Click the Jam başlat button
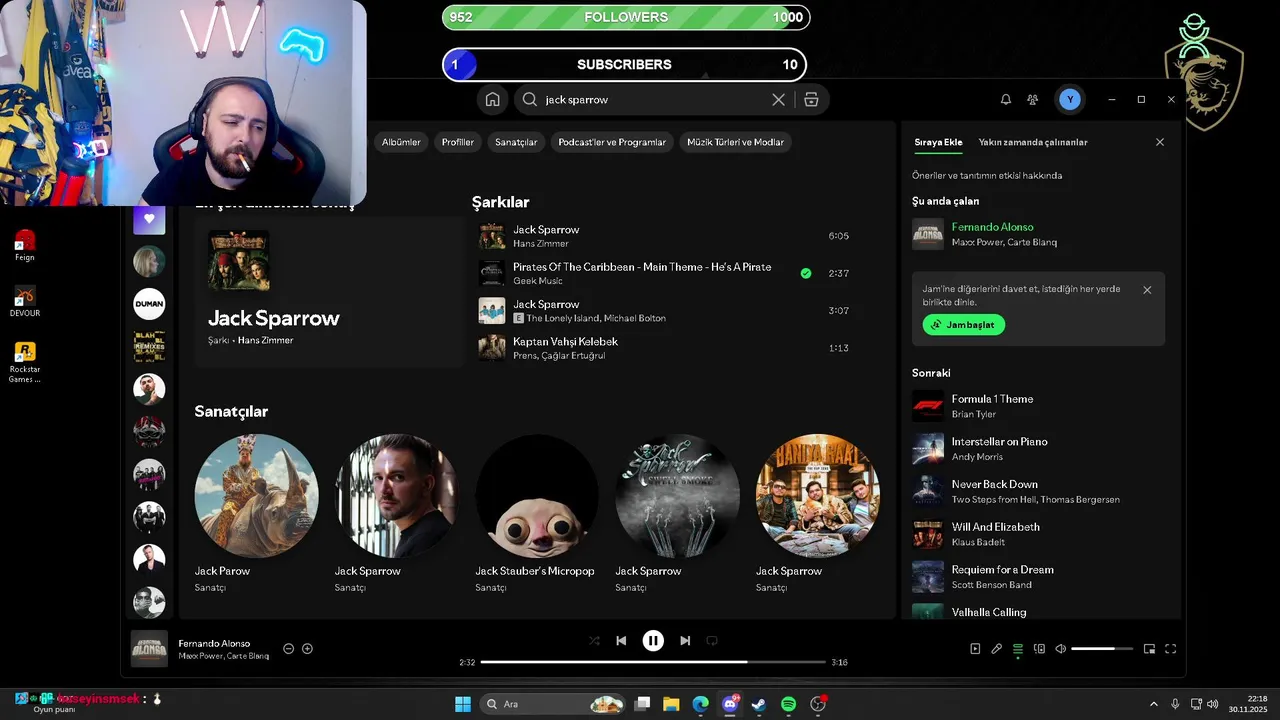 coord(964,325)
